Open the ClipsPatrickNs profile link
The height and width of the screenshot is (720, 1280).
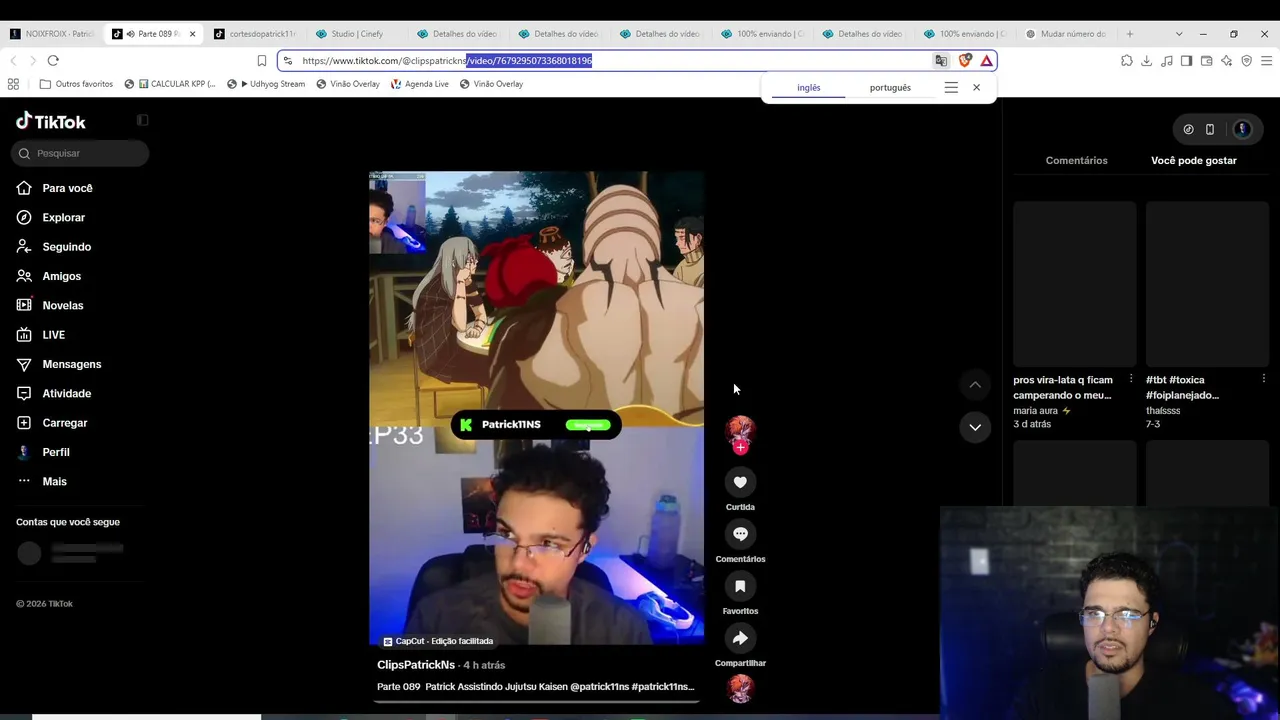click(x=416, y=665)
